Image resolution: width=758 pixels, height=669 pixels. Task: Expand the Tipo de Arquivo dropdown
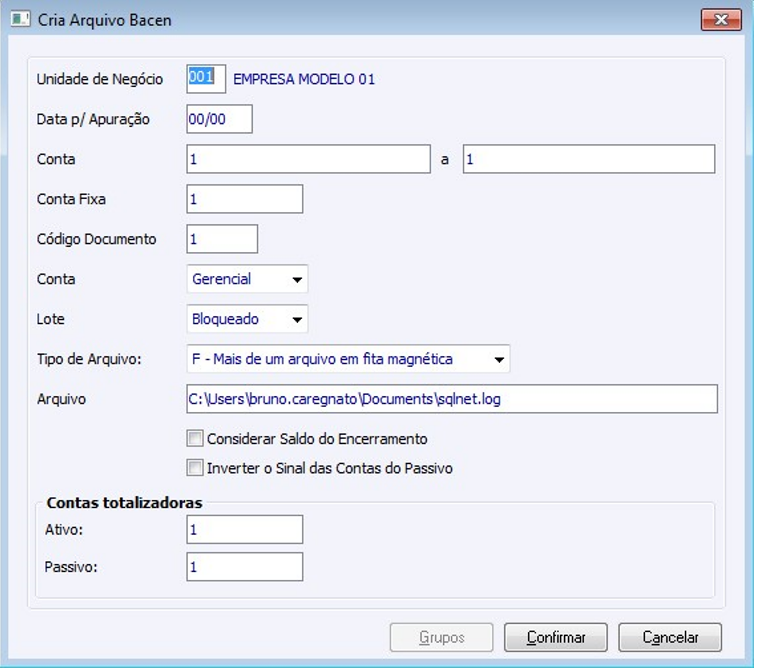pos(348,359)
